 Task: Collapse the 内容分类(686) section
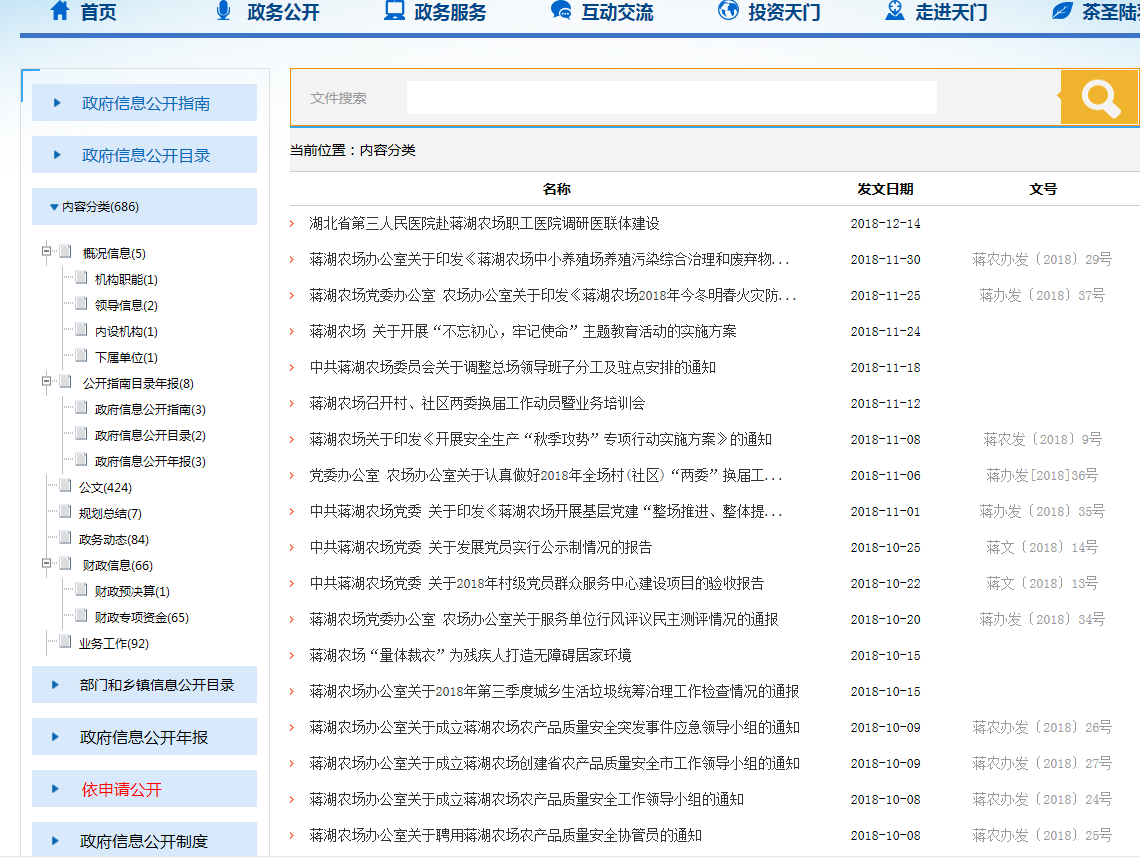(54, 207)
